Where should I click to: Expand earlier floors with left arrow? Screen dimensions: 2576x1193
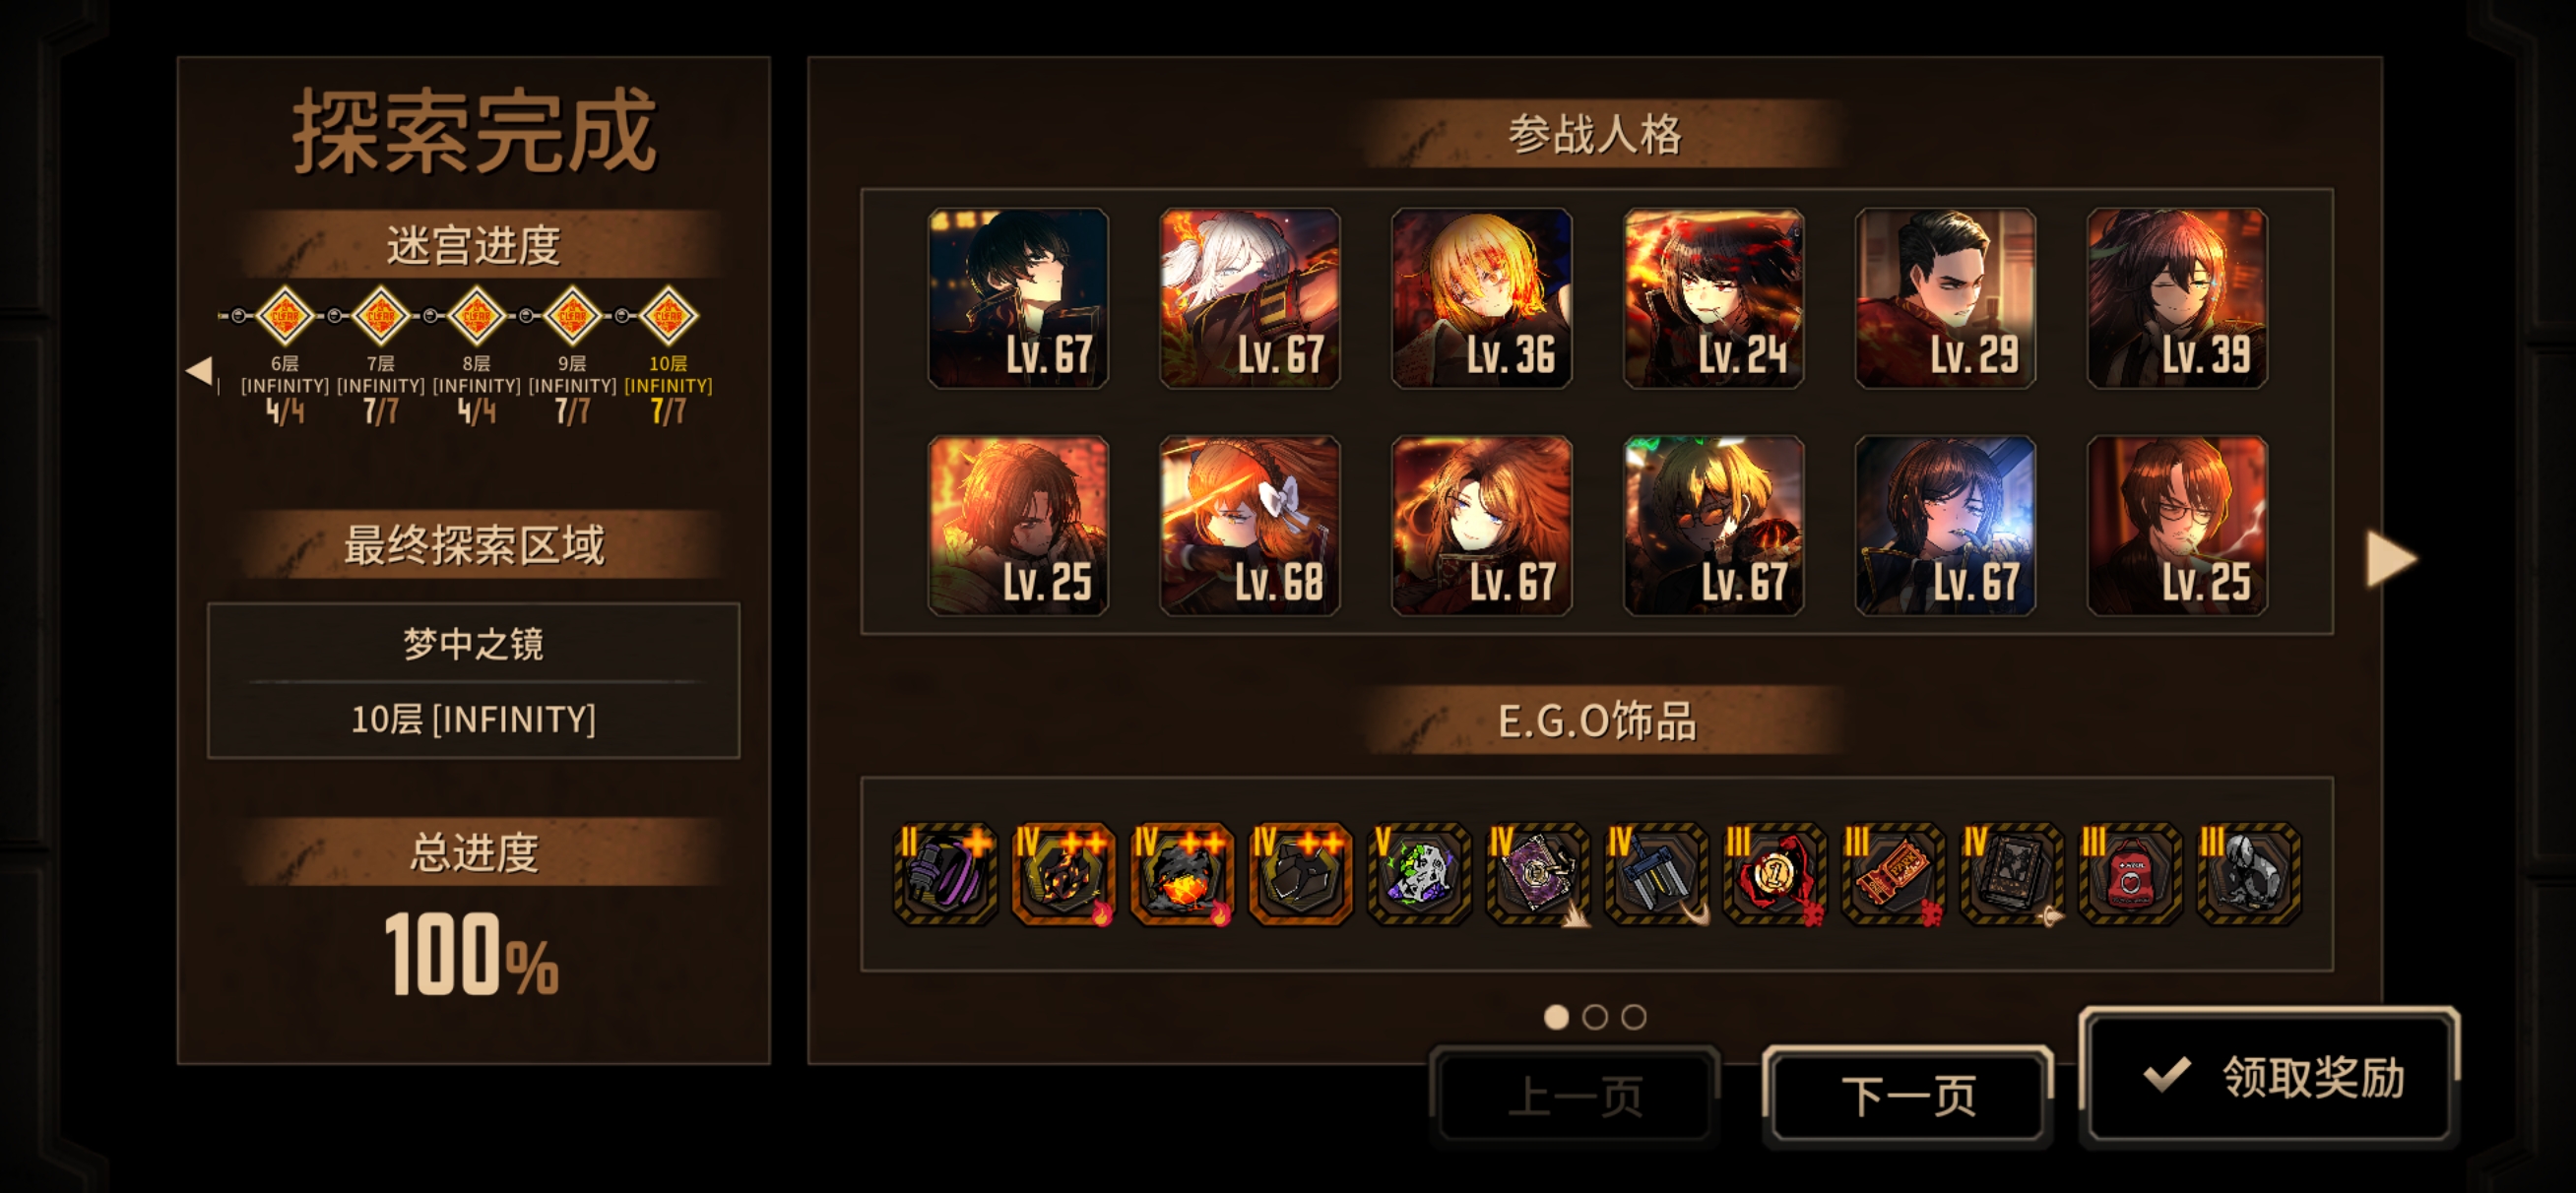[x=199, y=371]
